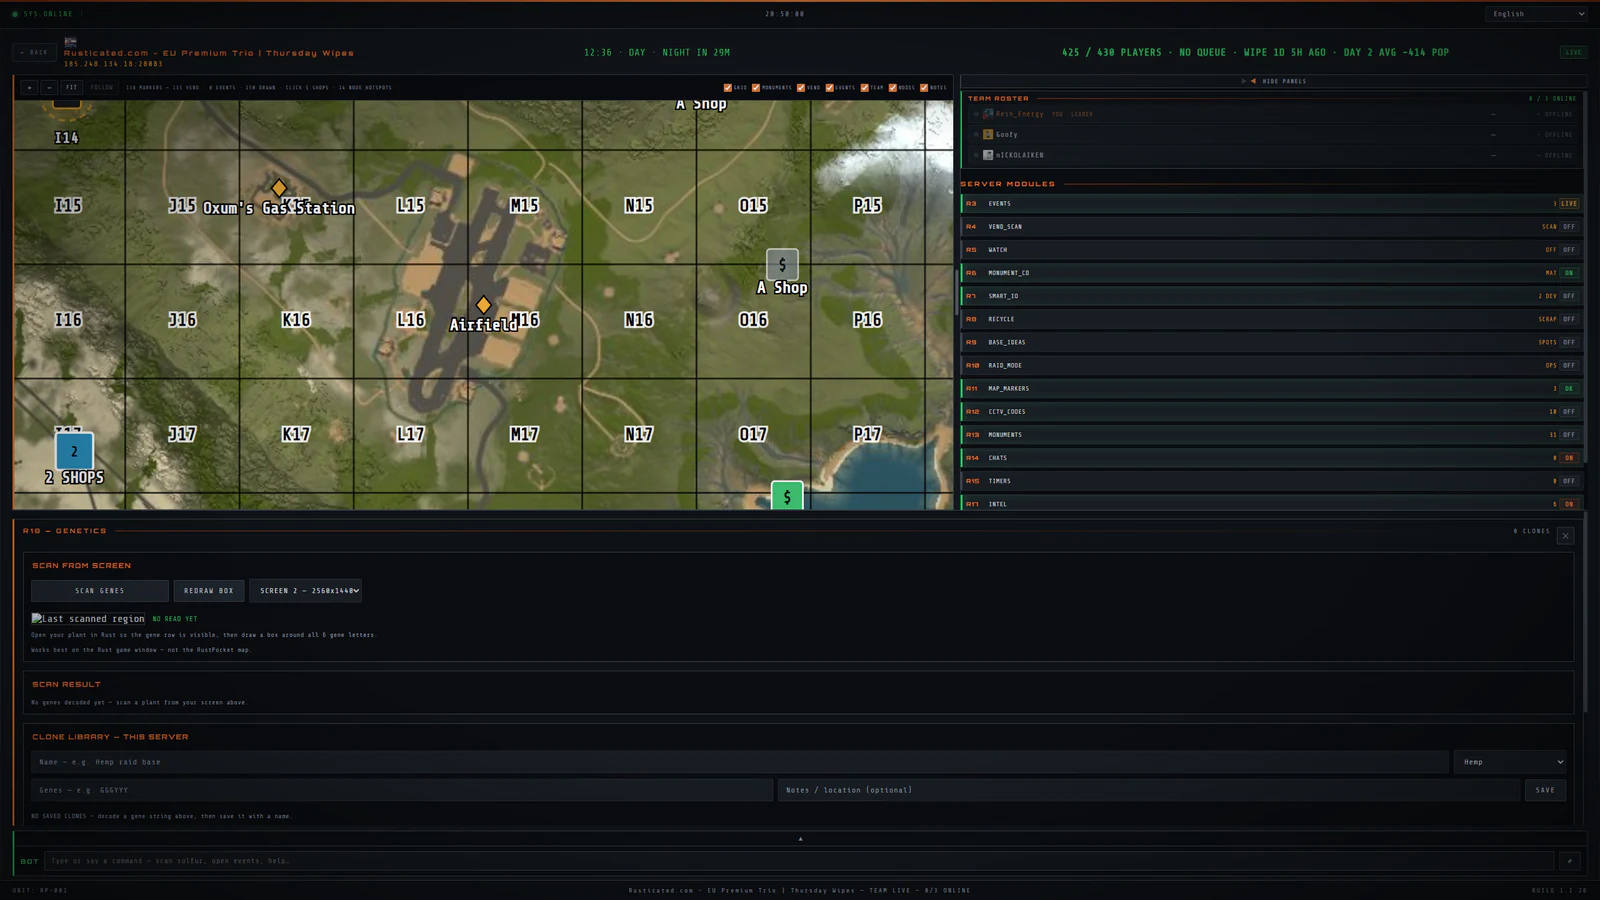
Task: Open the R8 RECYCLE module row
Action: [1270, 319]
